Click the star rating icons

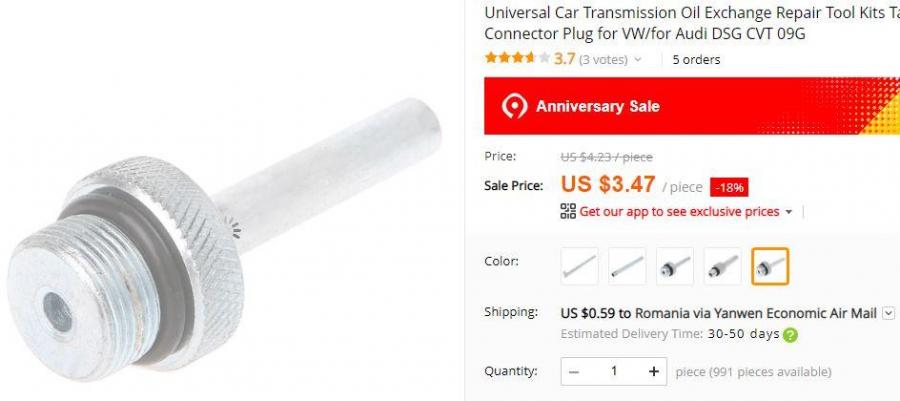[x=517, y=58]
